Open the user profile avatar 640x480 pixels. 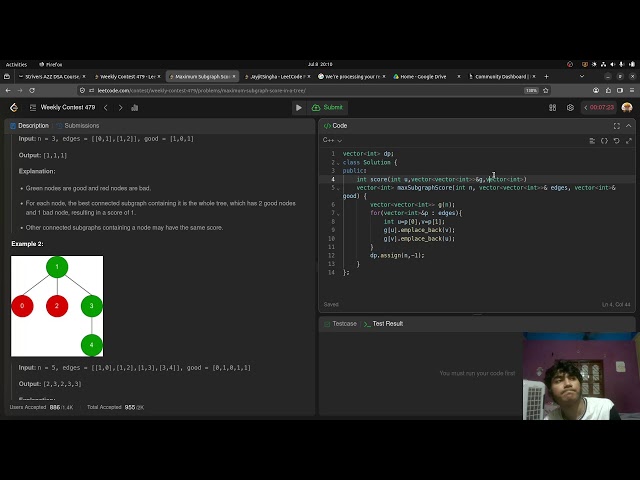tap(627, 107)
